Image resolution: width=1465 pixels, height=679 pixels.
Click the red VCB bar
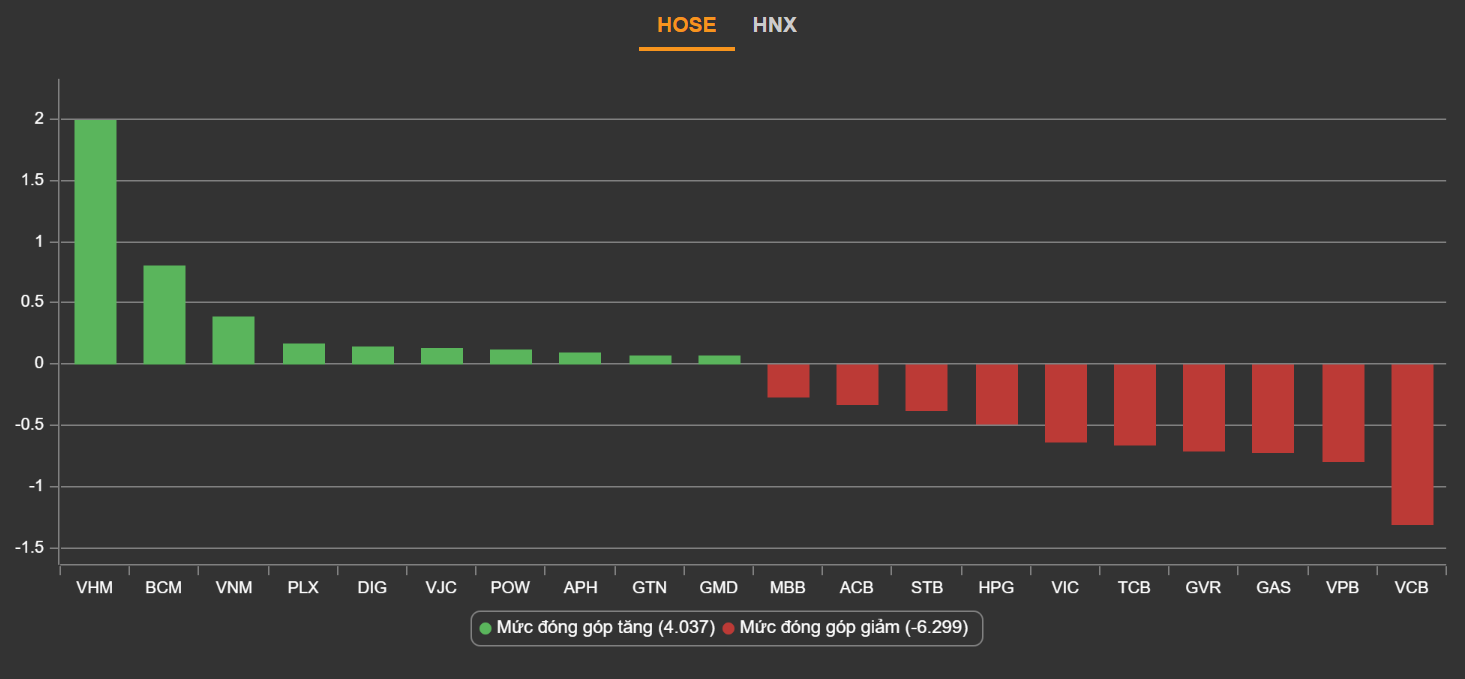(1412, 444)
